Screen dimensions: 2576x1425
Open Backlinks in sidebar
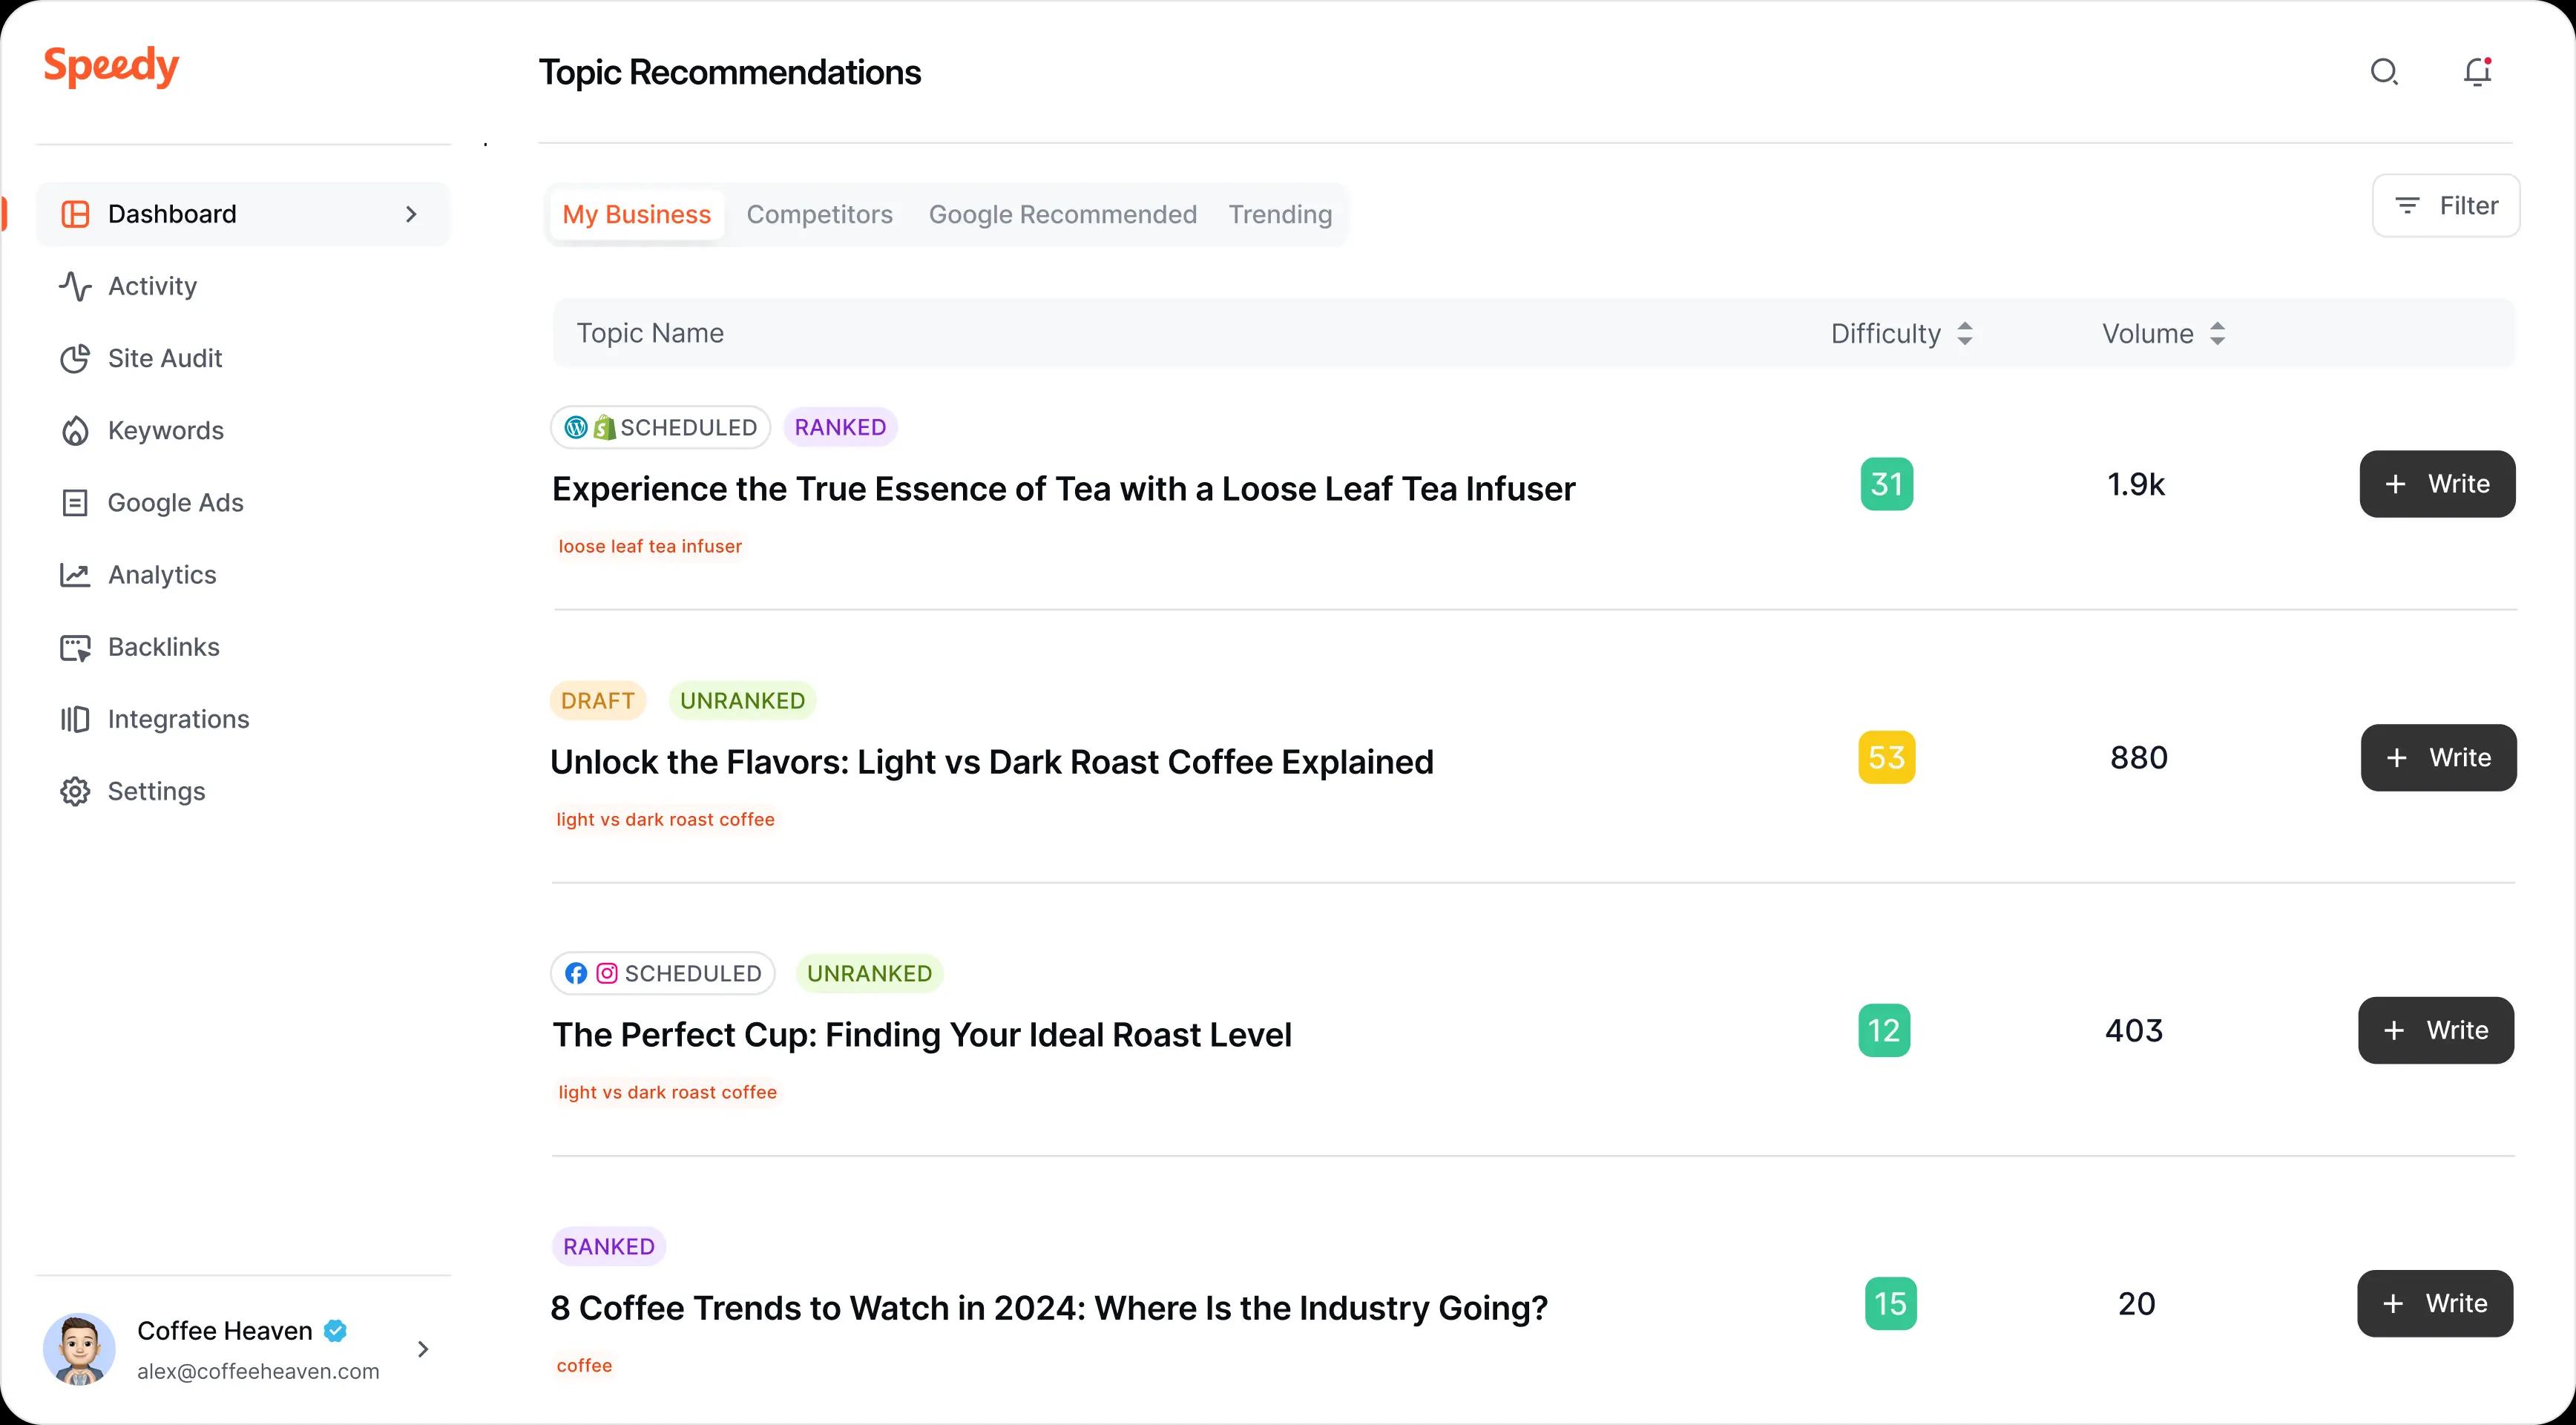[x=163, y=647]
